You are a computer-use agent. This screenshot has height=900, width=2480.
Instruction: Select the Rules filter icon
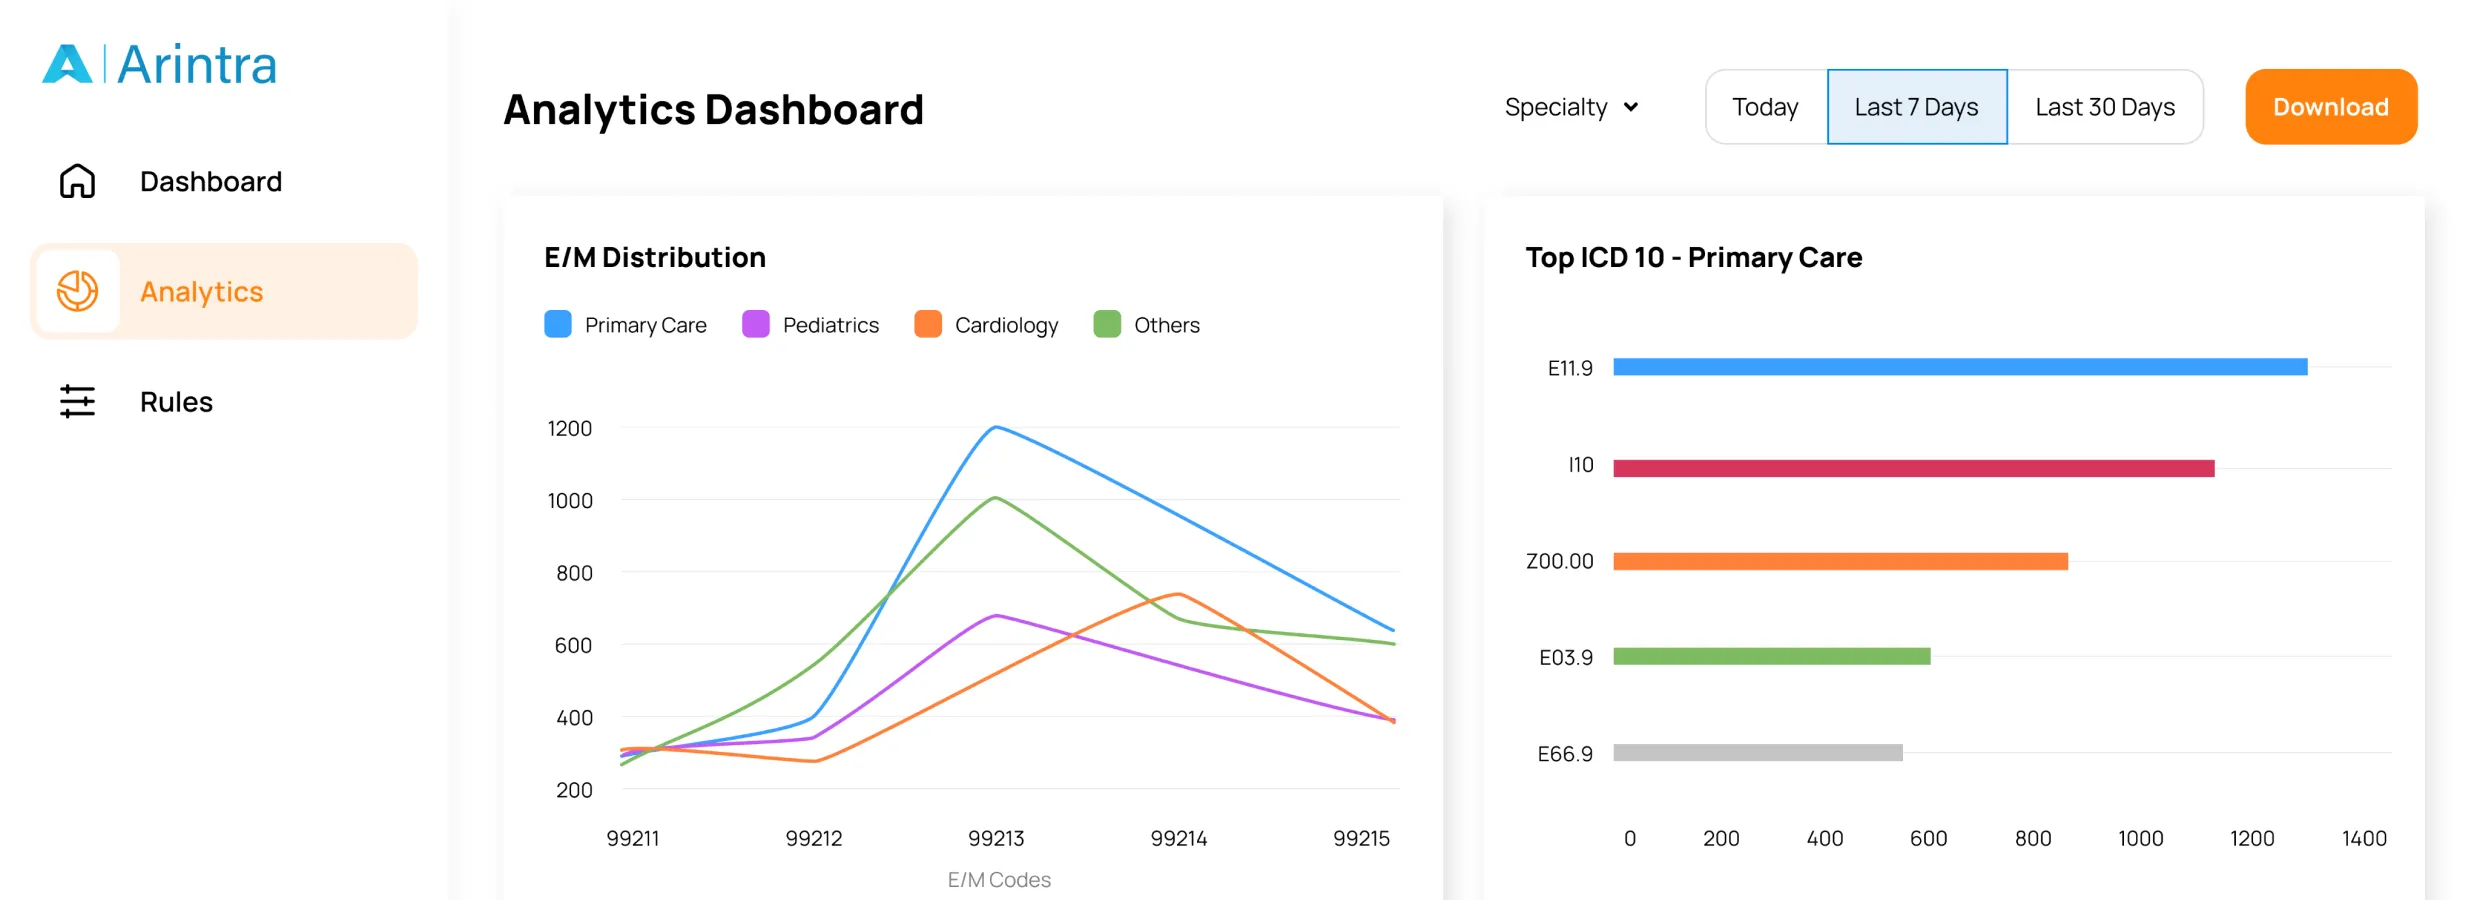(79, 401)
